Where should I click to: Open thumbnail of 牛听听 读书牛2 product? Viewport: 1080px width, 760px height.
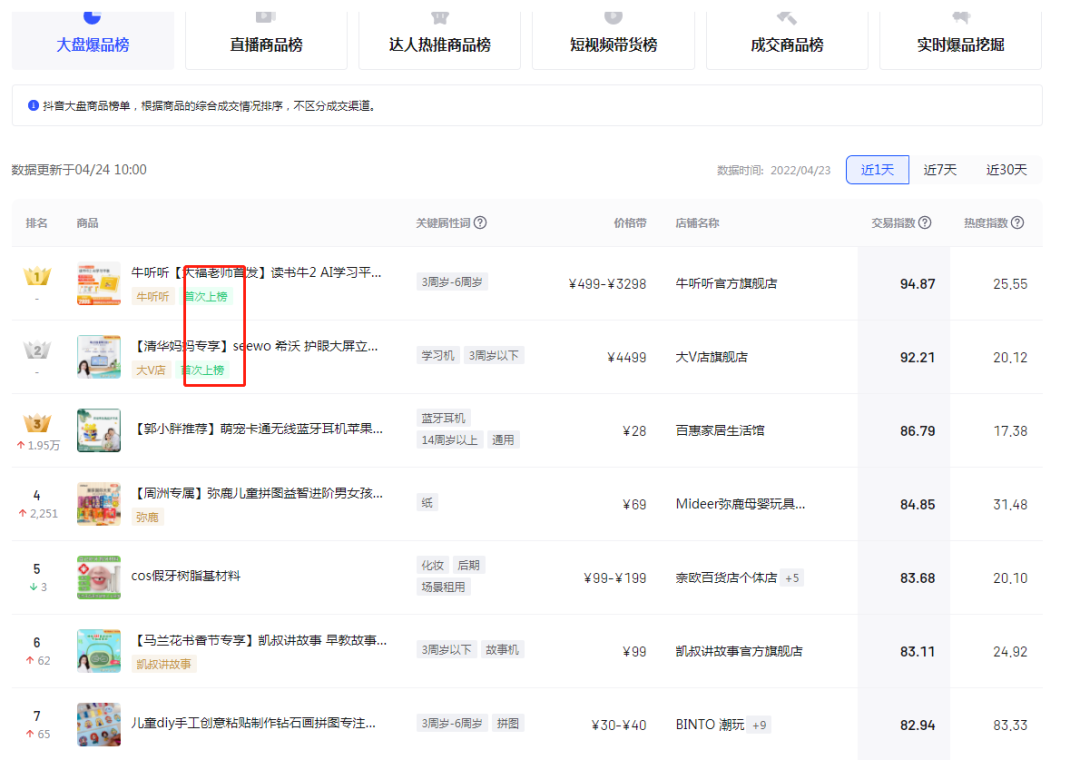click(98, 283)
